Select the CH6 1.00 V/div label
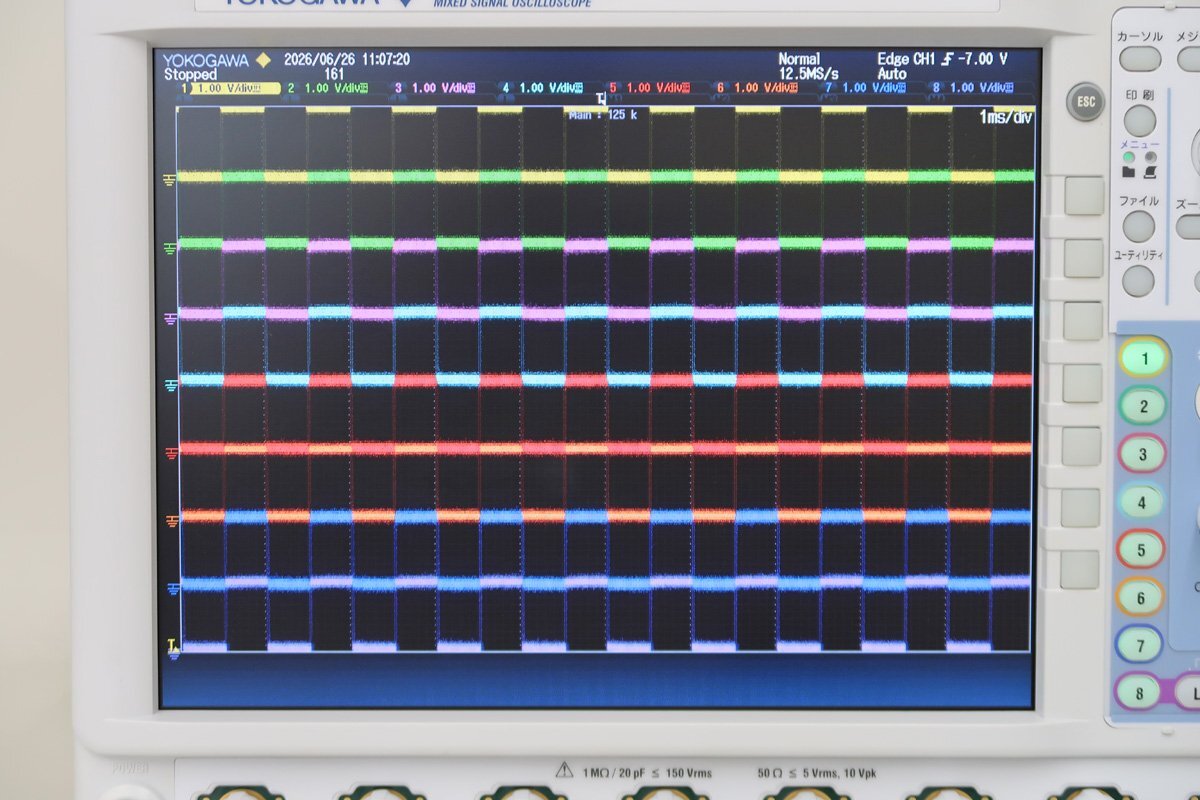This screenshot has height=800, width=1200. pyautogui.click(x=765, y=88)
